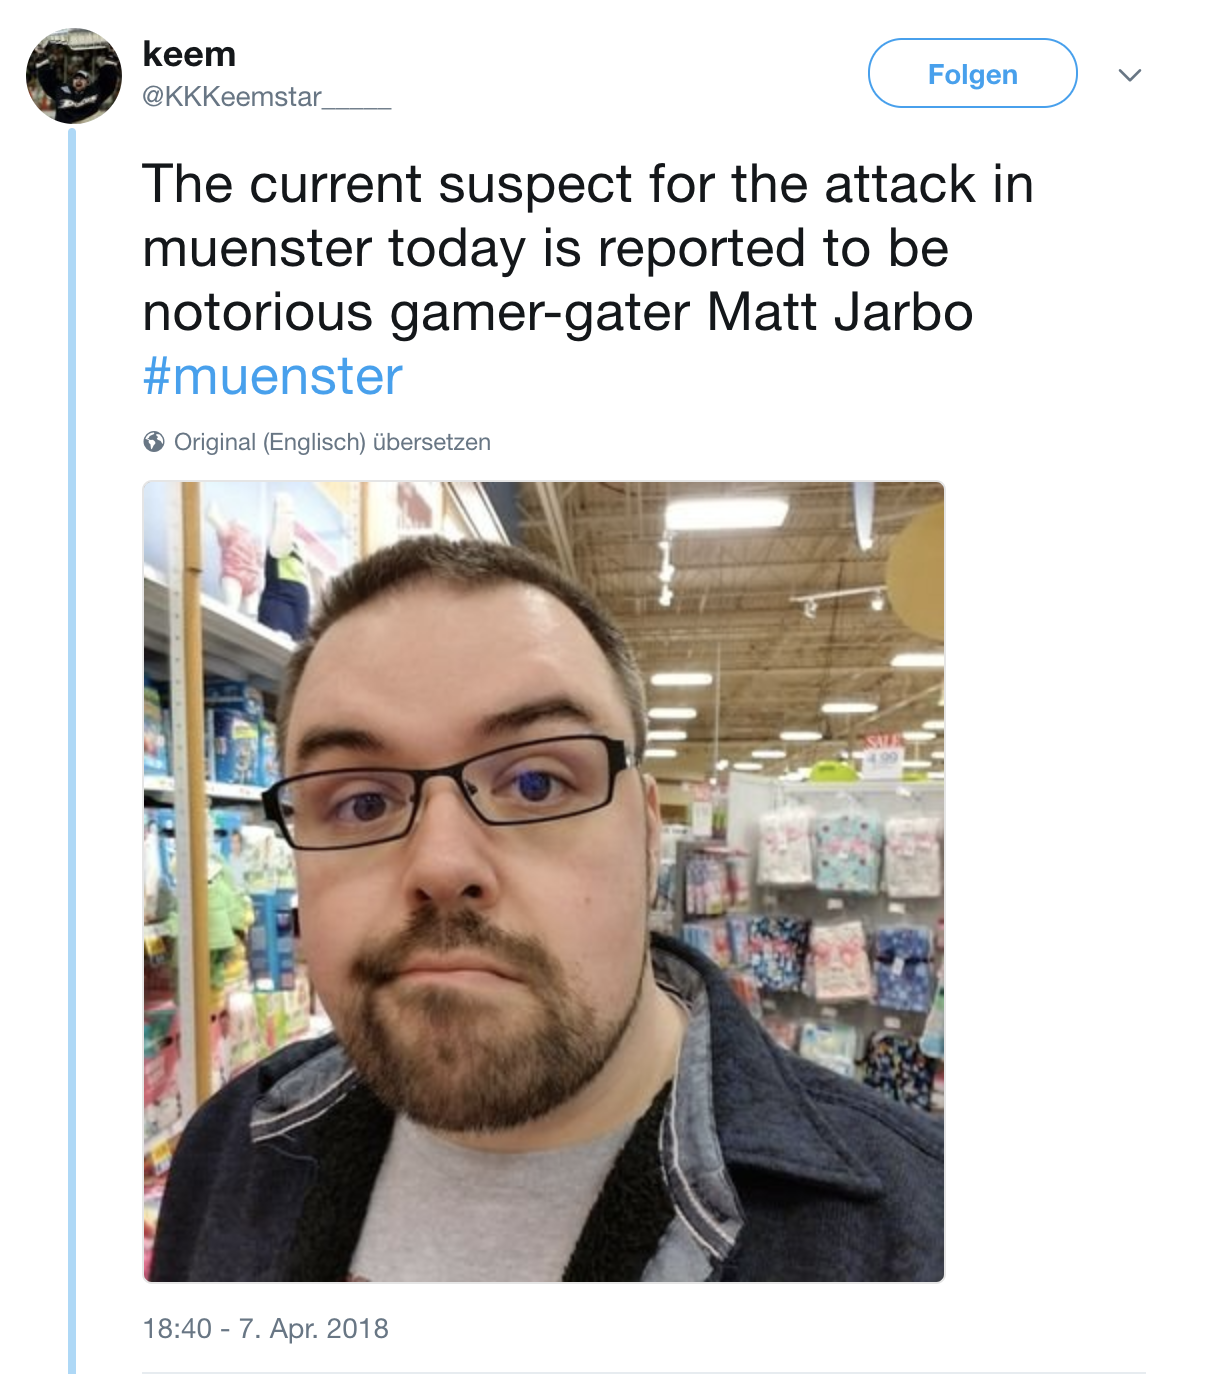1206x1374 pixels.
Task: Enlarge the attached selfie photo
Action: pos(544,882)
